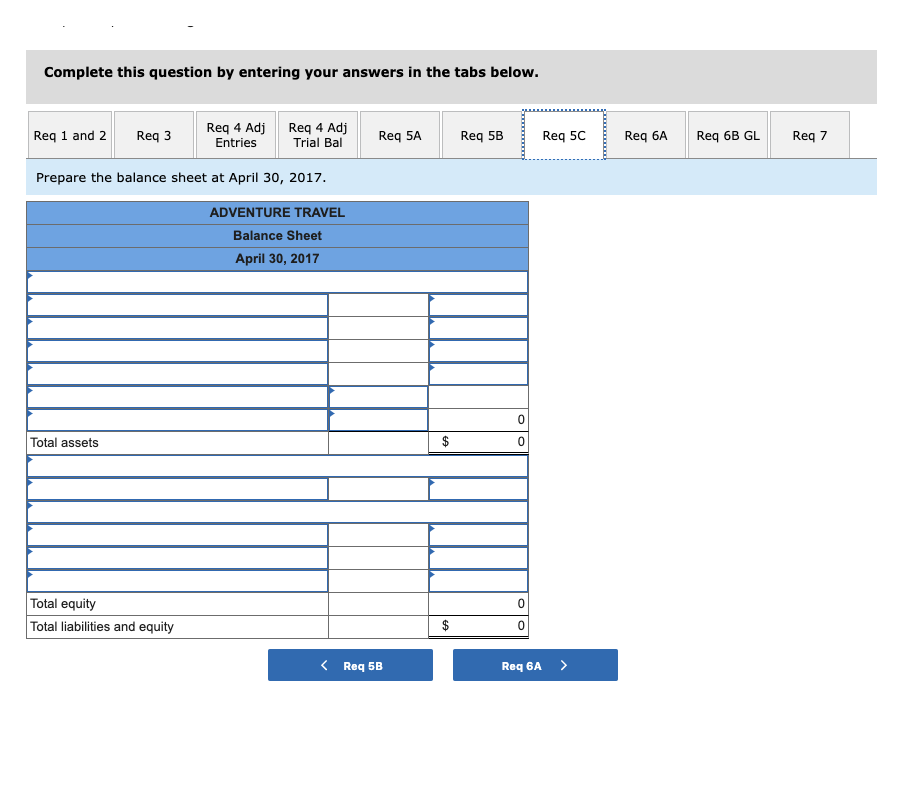The width and height of the screenshot is (900, 806).
Task: Click the Req 5B back navigation button
Action: coord(350,664)
